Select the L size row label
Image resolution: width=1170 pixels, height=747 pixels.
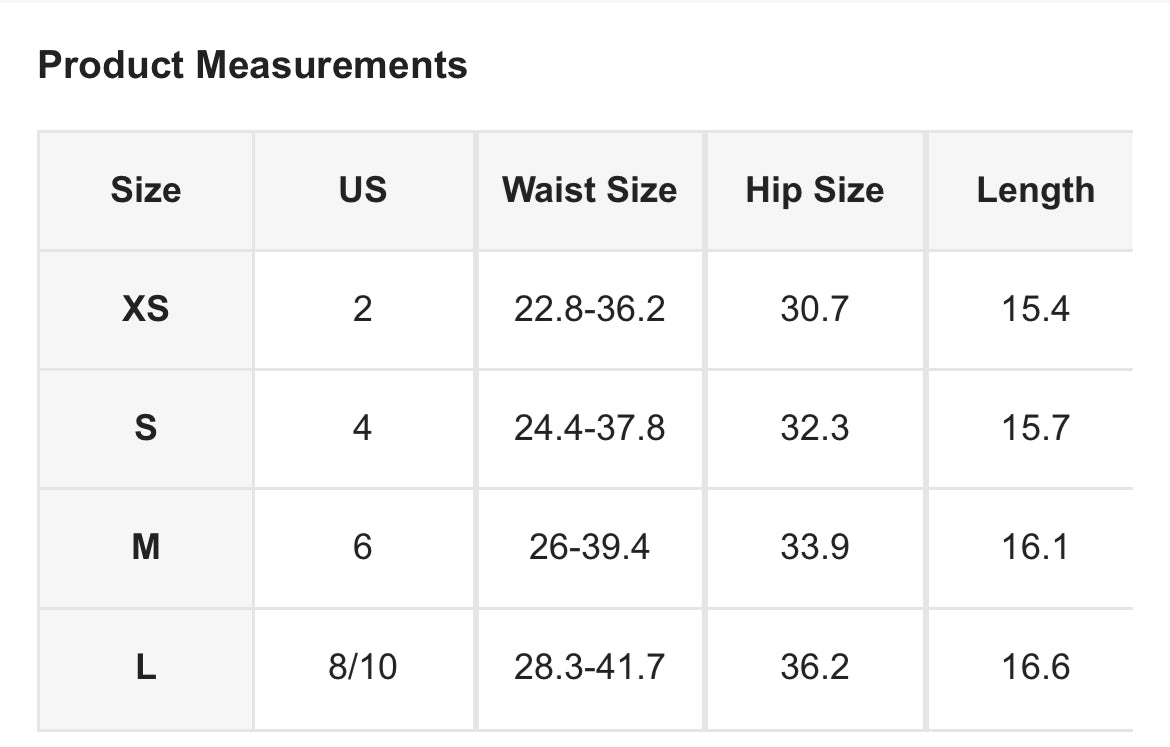tap(146, 666)
